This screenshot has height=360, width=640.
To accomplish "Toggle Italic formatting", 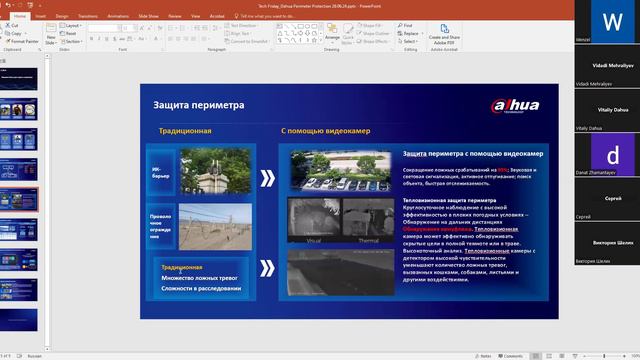I will pyautogui.click(x=99, y=39).
